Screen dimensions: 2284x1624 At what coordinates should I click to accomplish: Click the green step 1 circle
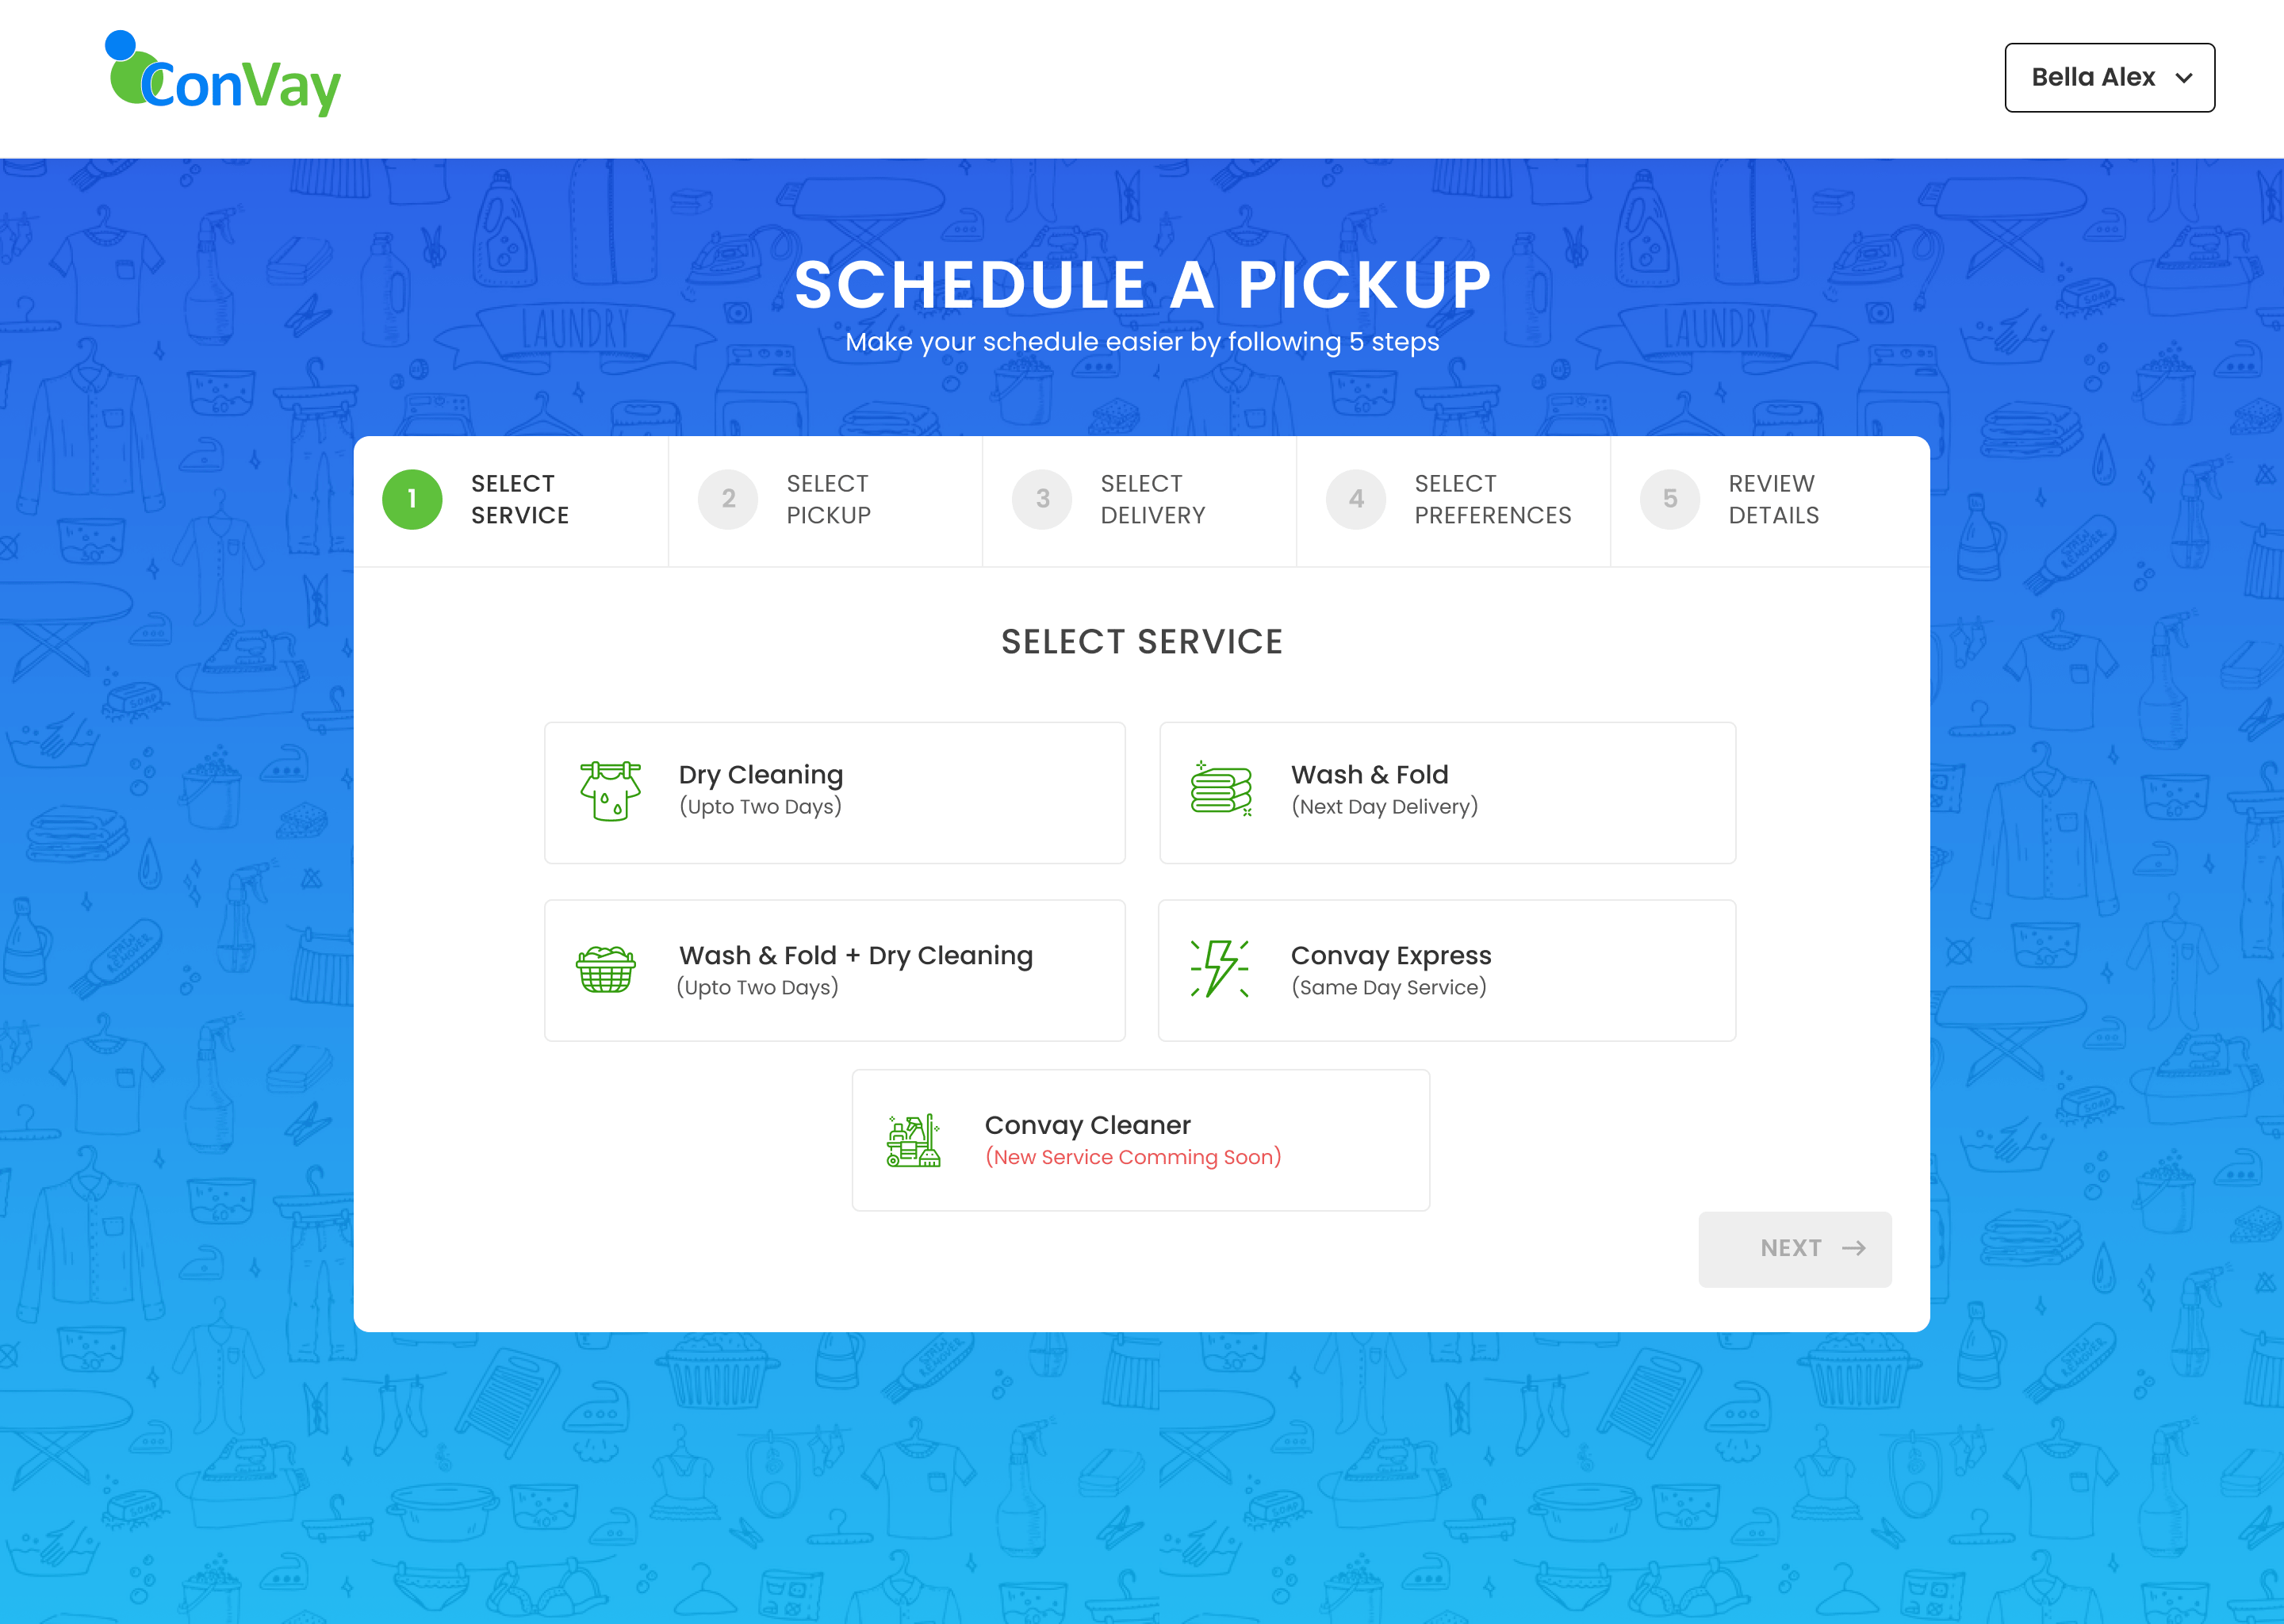412,499
